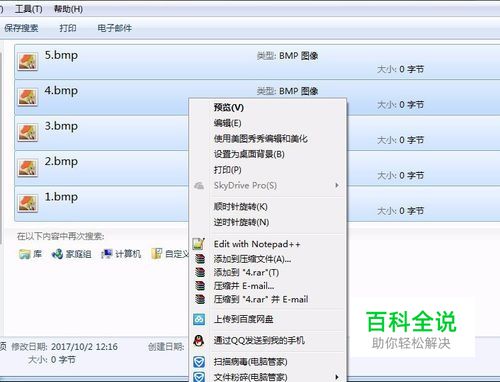Select 通过QQ发送到我的手机
This screenshot has width=500, height=382.
(x=259, y=340)
